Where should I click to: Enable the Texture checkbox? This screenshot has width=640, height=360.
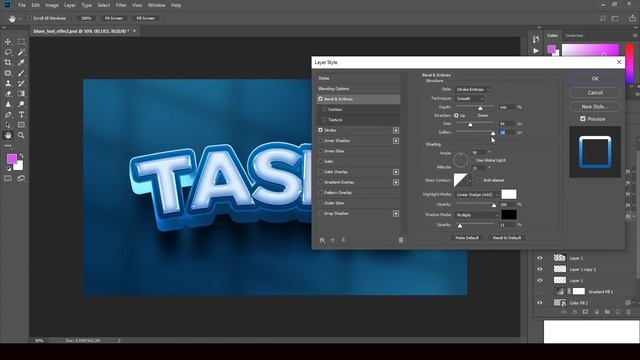[x=324, y=120]
